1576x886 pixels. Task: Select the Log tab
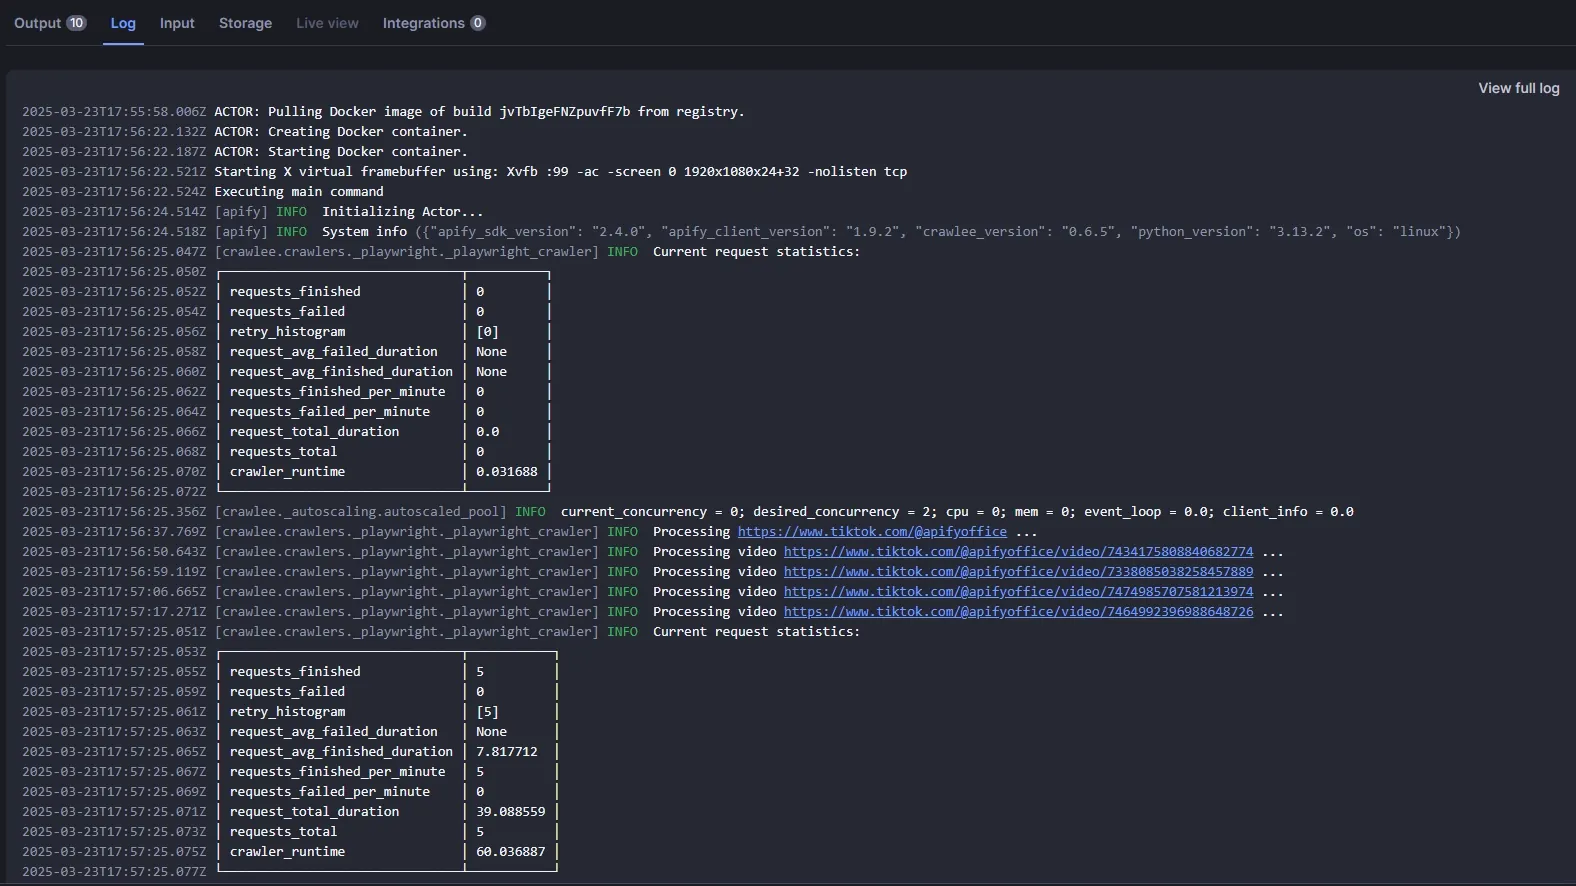point(123,23)
